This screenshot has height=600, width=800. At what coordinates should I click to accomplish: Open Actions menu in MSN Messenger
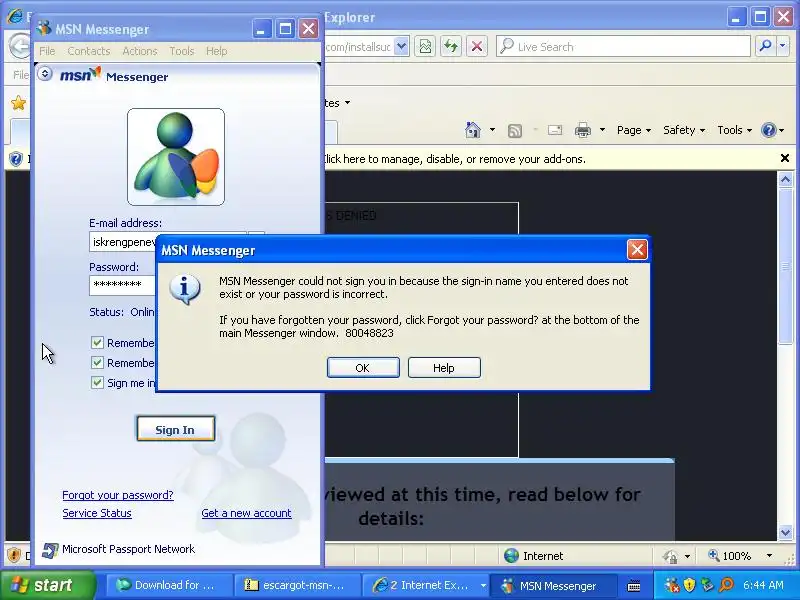click(x=140, y=51)
